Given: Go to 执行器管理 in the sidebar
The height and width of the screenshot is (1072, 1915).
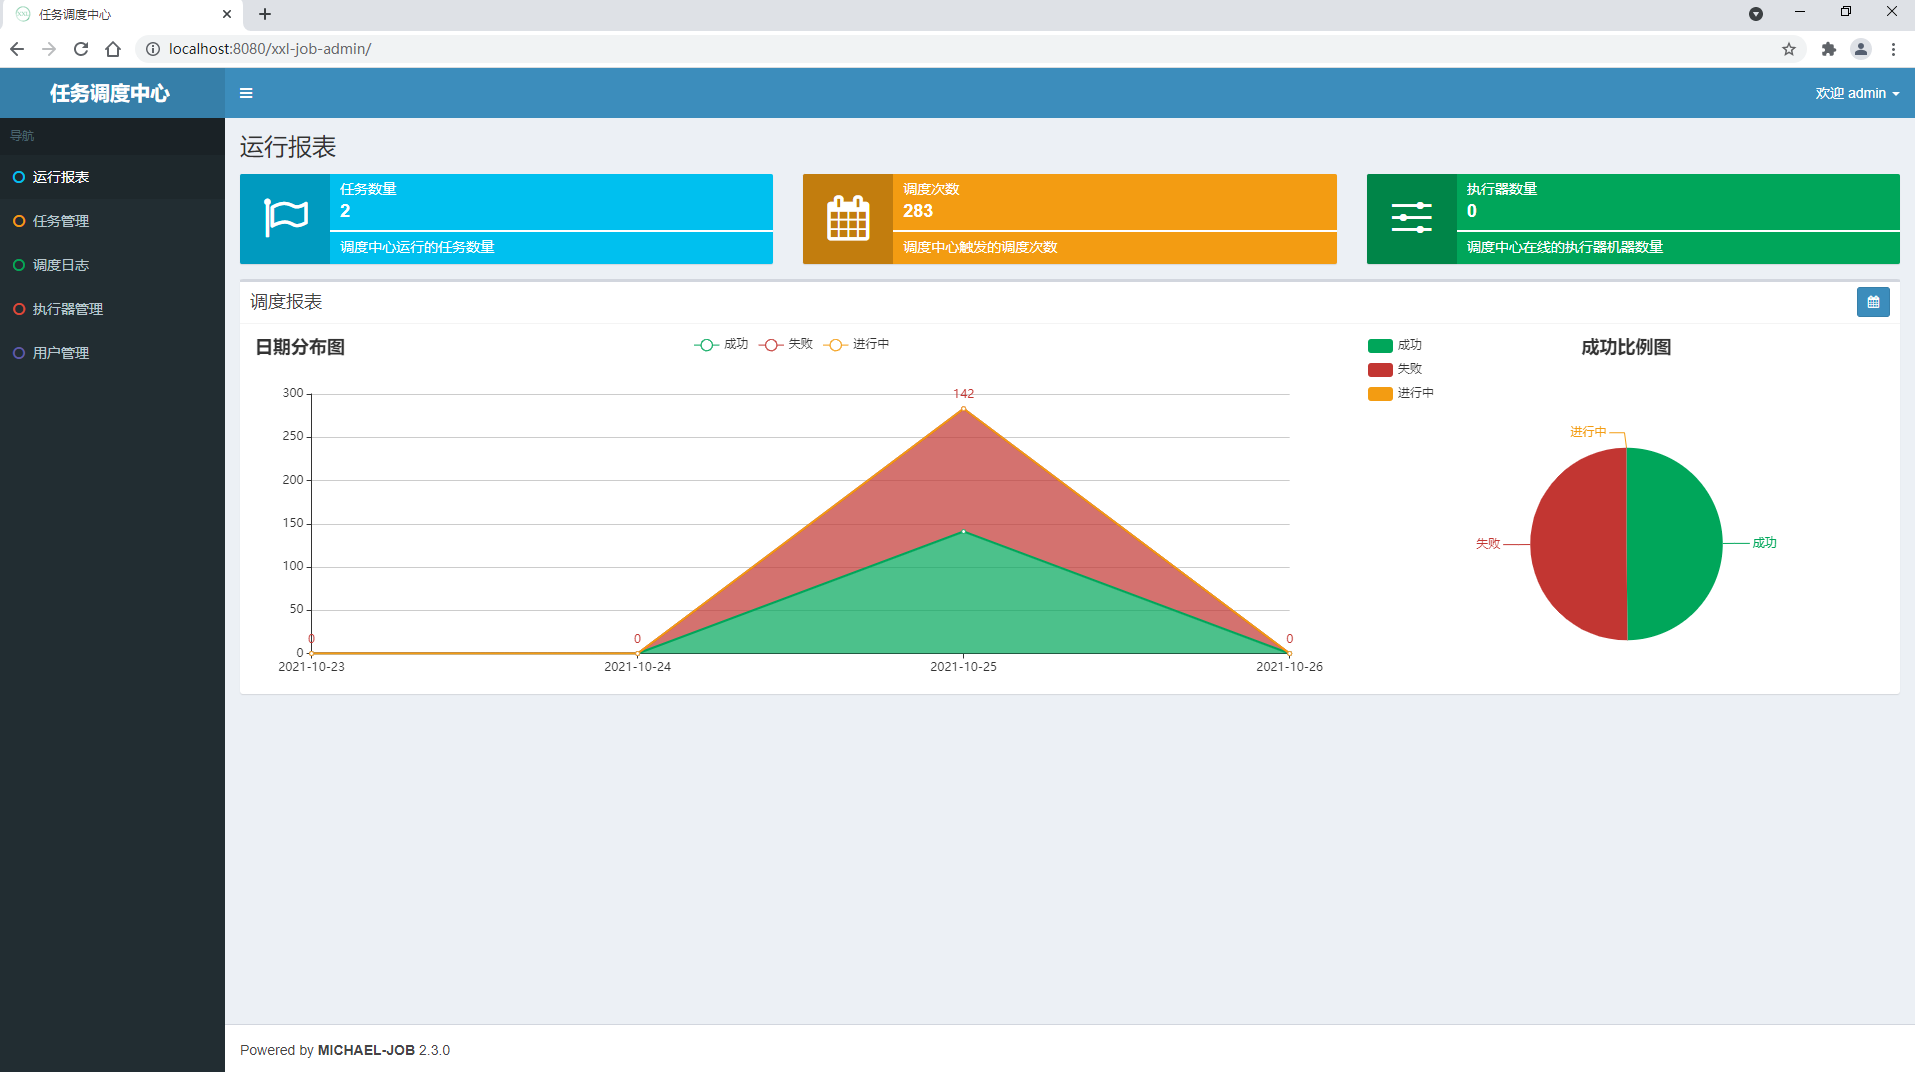Looking at the screenshot, I should 67,309.
